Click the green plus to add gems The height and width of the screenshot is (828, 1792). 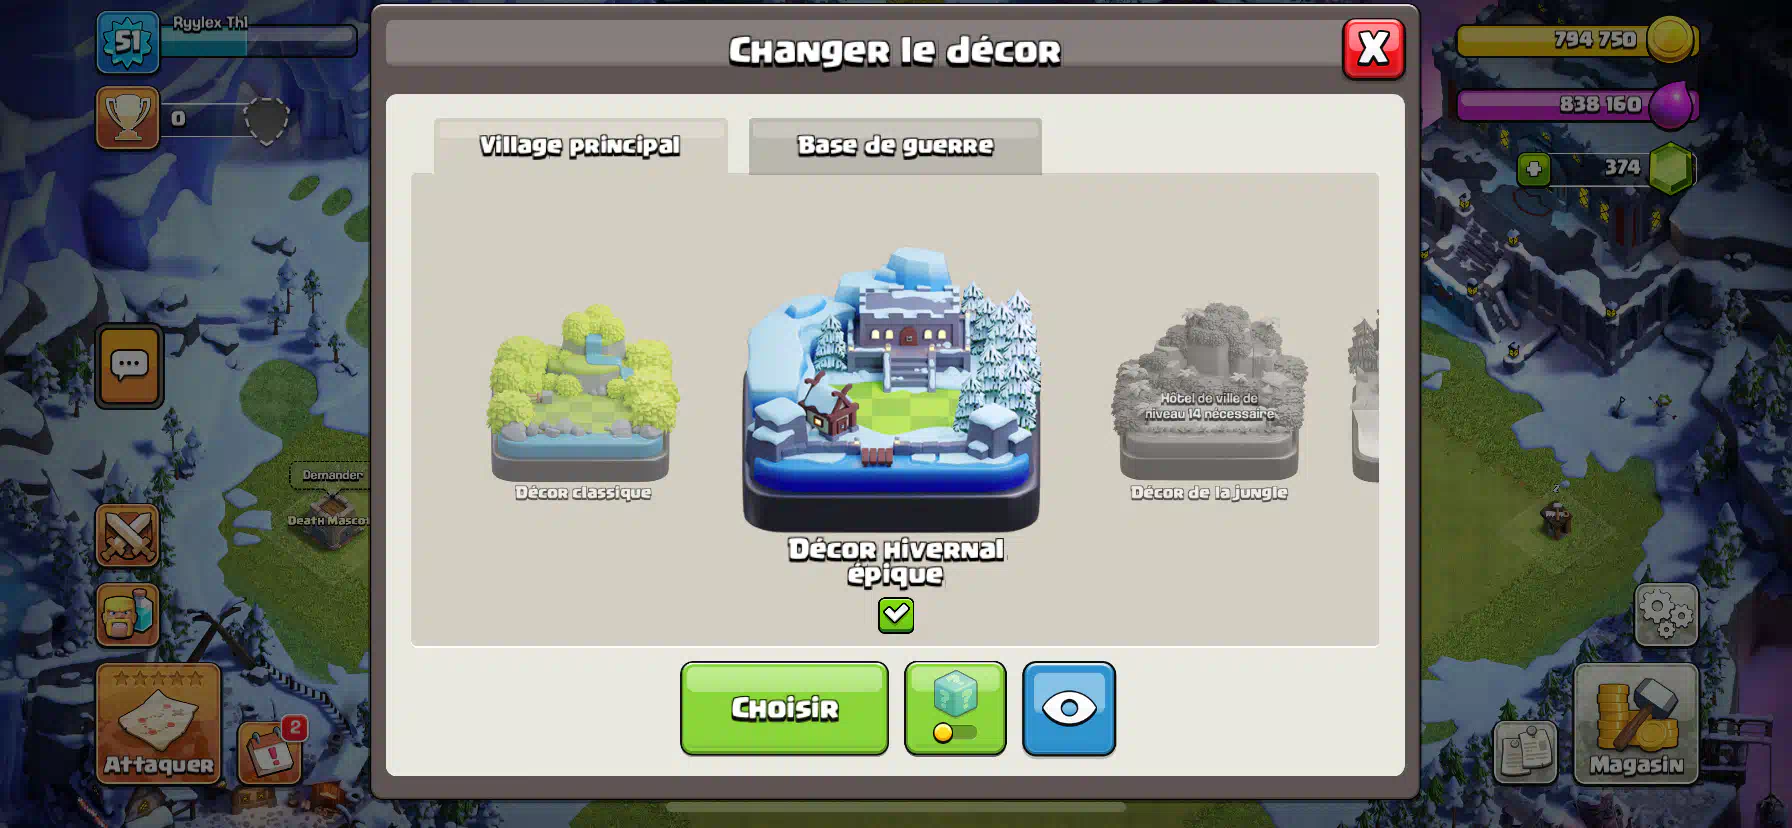(x=1533, y=169)
